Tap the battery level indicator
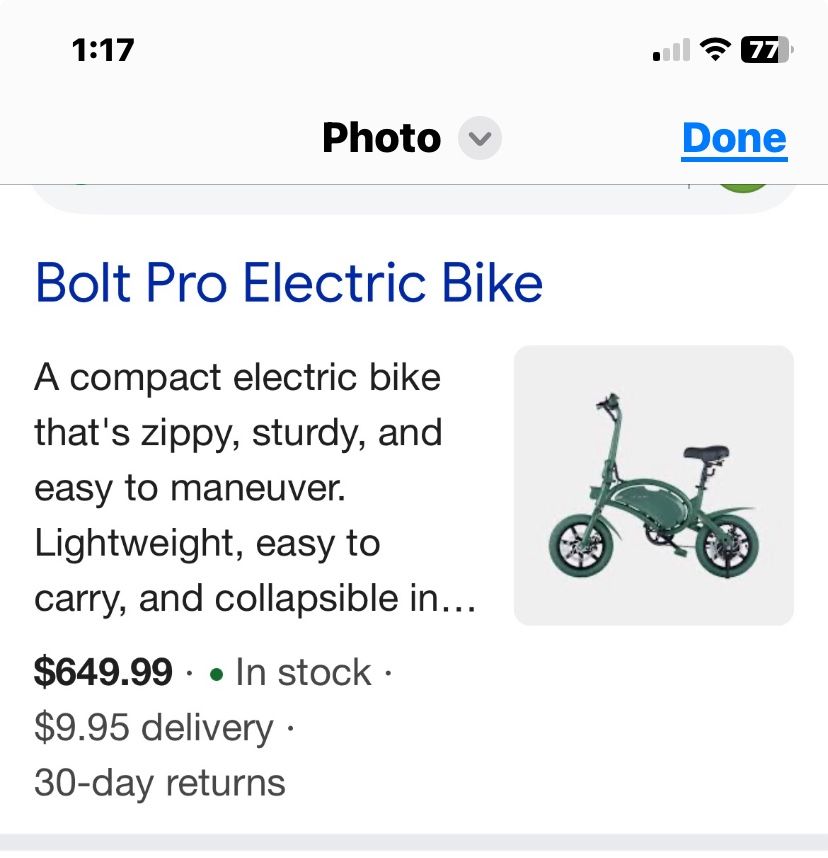Screen dimensions: 828x858 click(x=766, y=49)
